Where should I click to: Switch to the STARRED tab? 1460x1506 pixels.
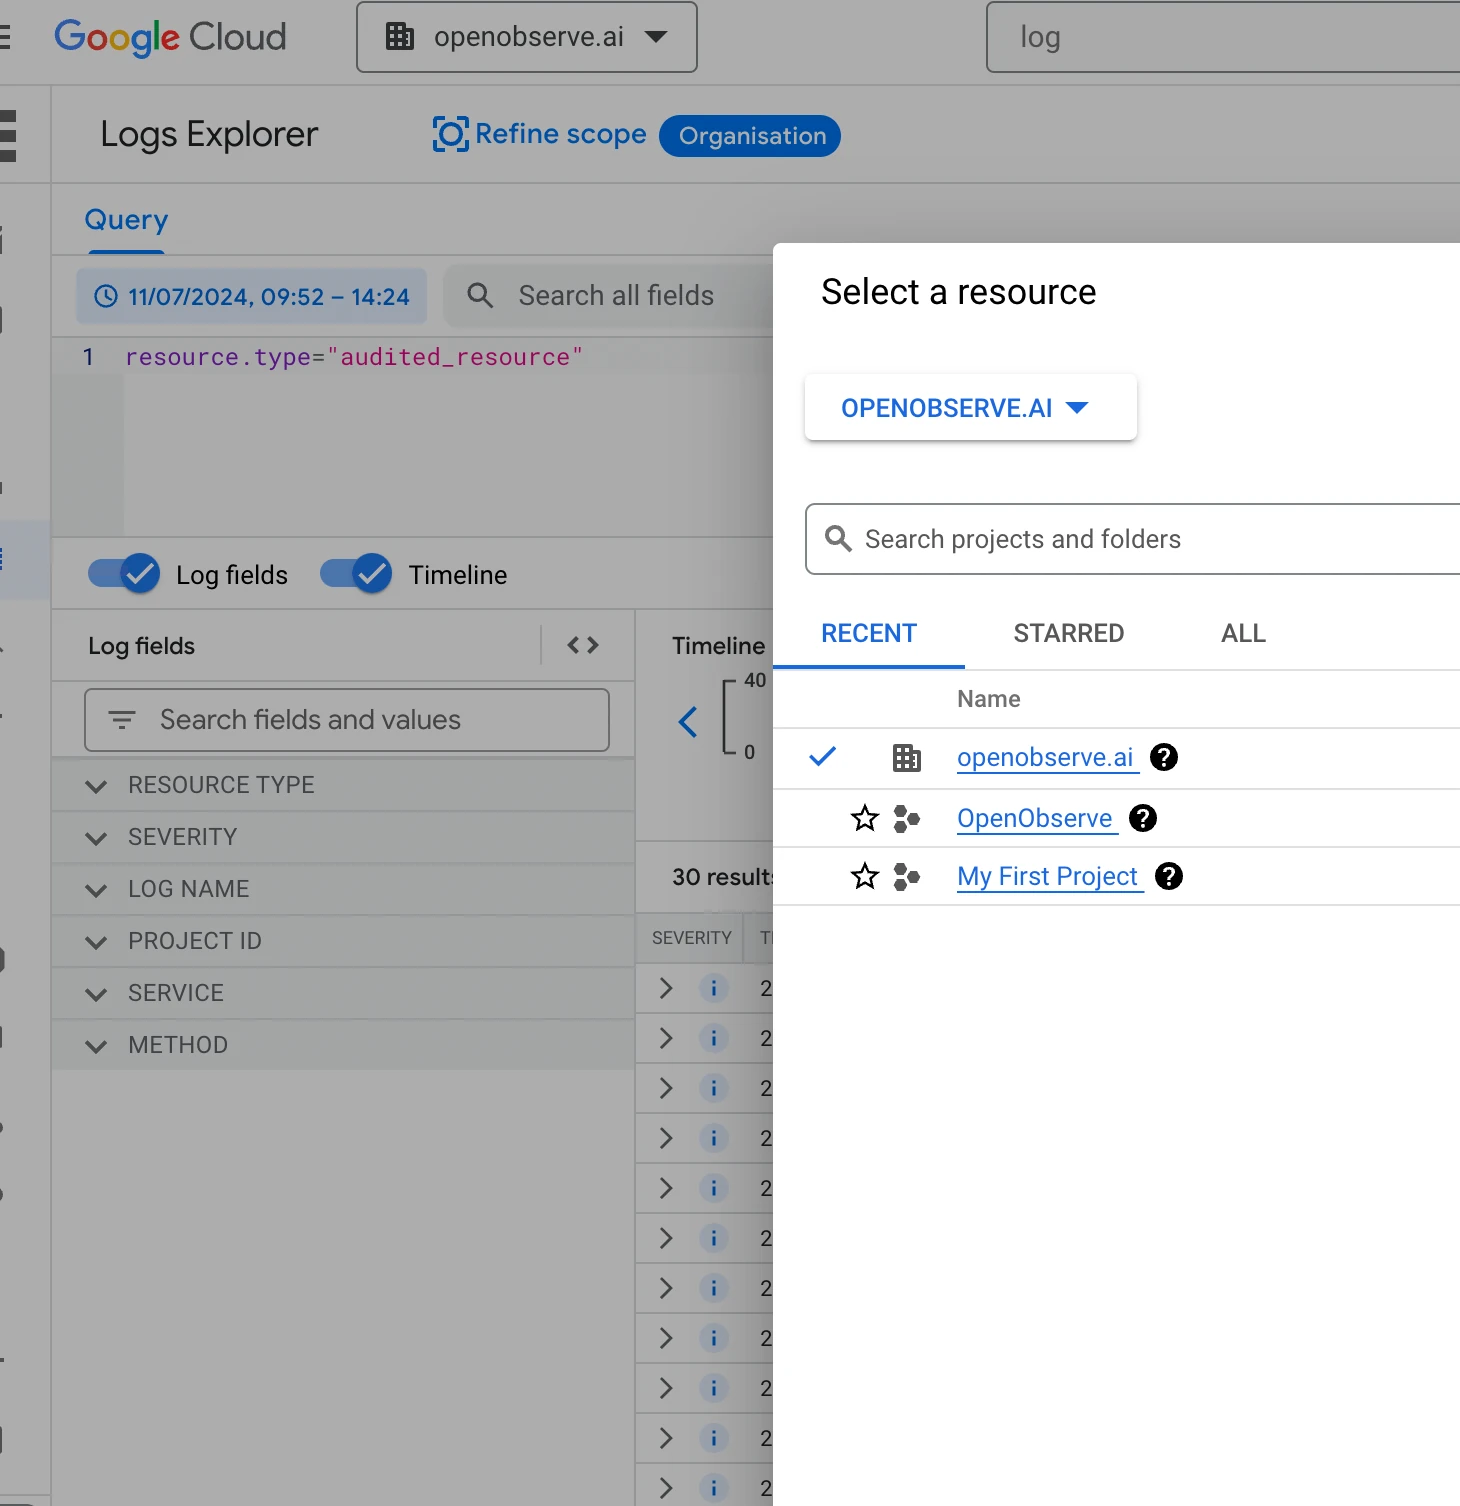coord(1069,633)
